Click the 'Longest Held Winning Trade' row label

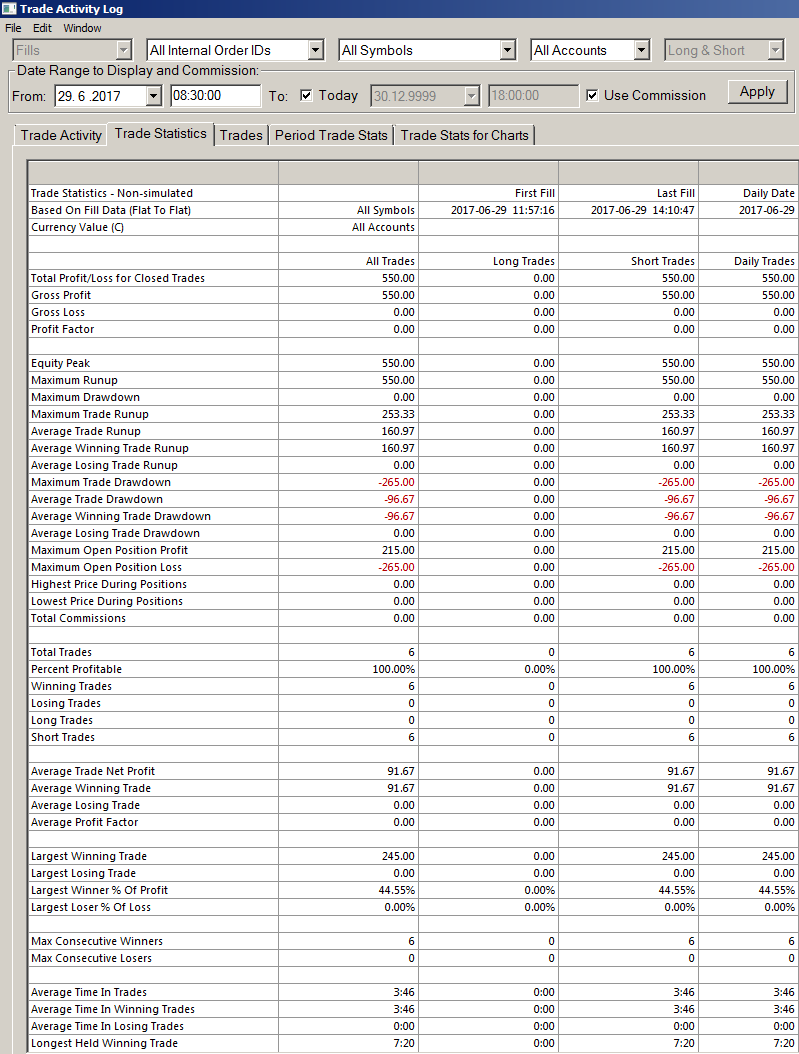104,1043
